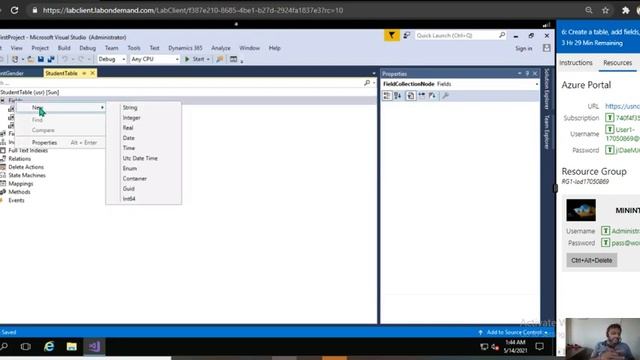Click the feedback icon beside Quick Launch
The image size is (640, 360).
[x=407, y=36]
